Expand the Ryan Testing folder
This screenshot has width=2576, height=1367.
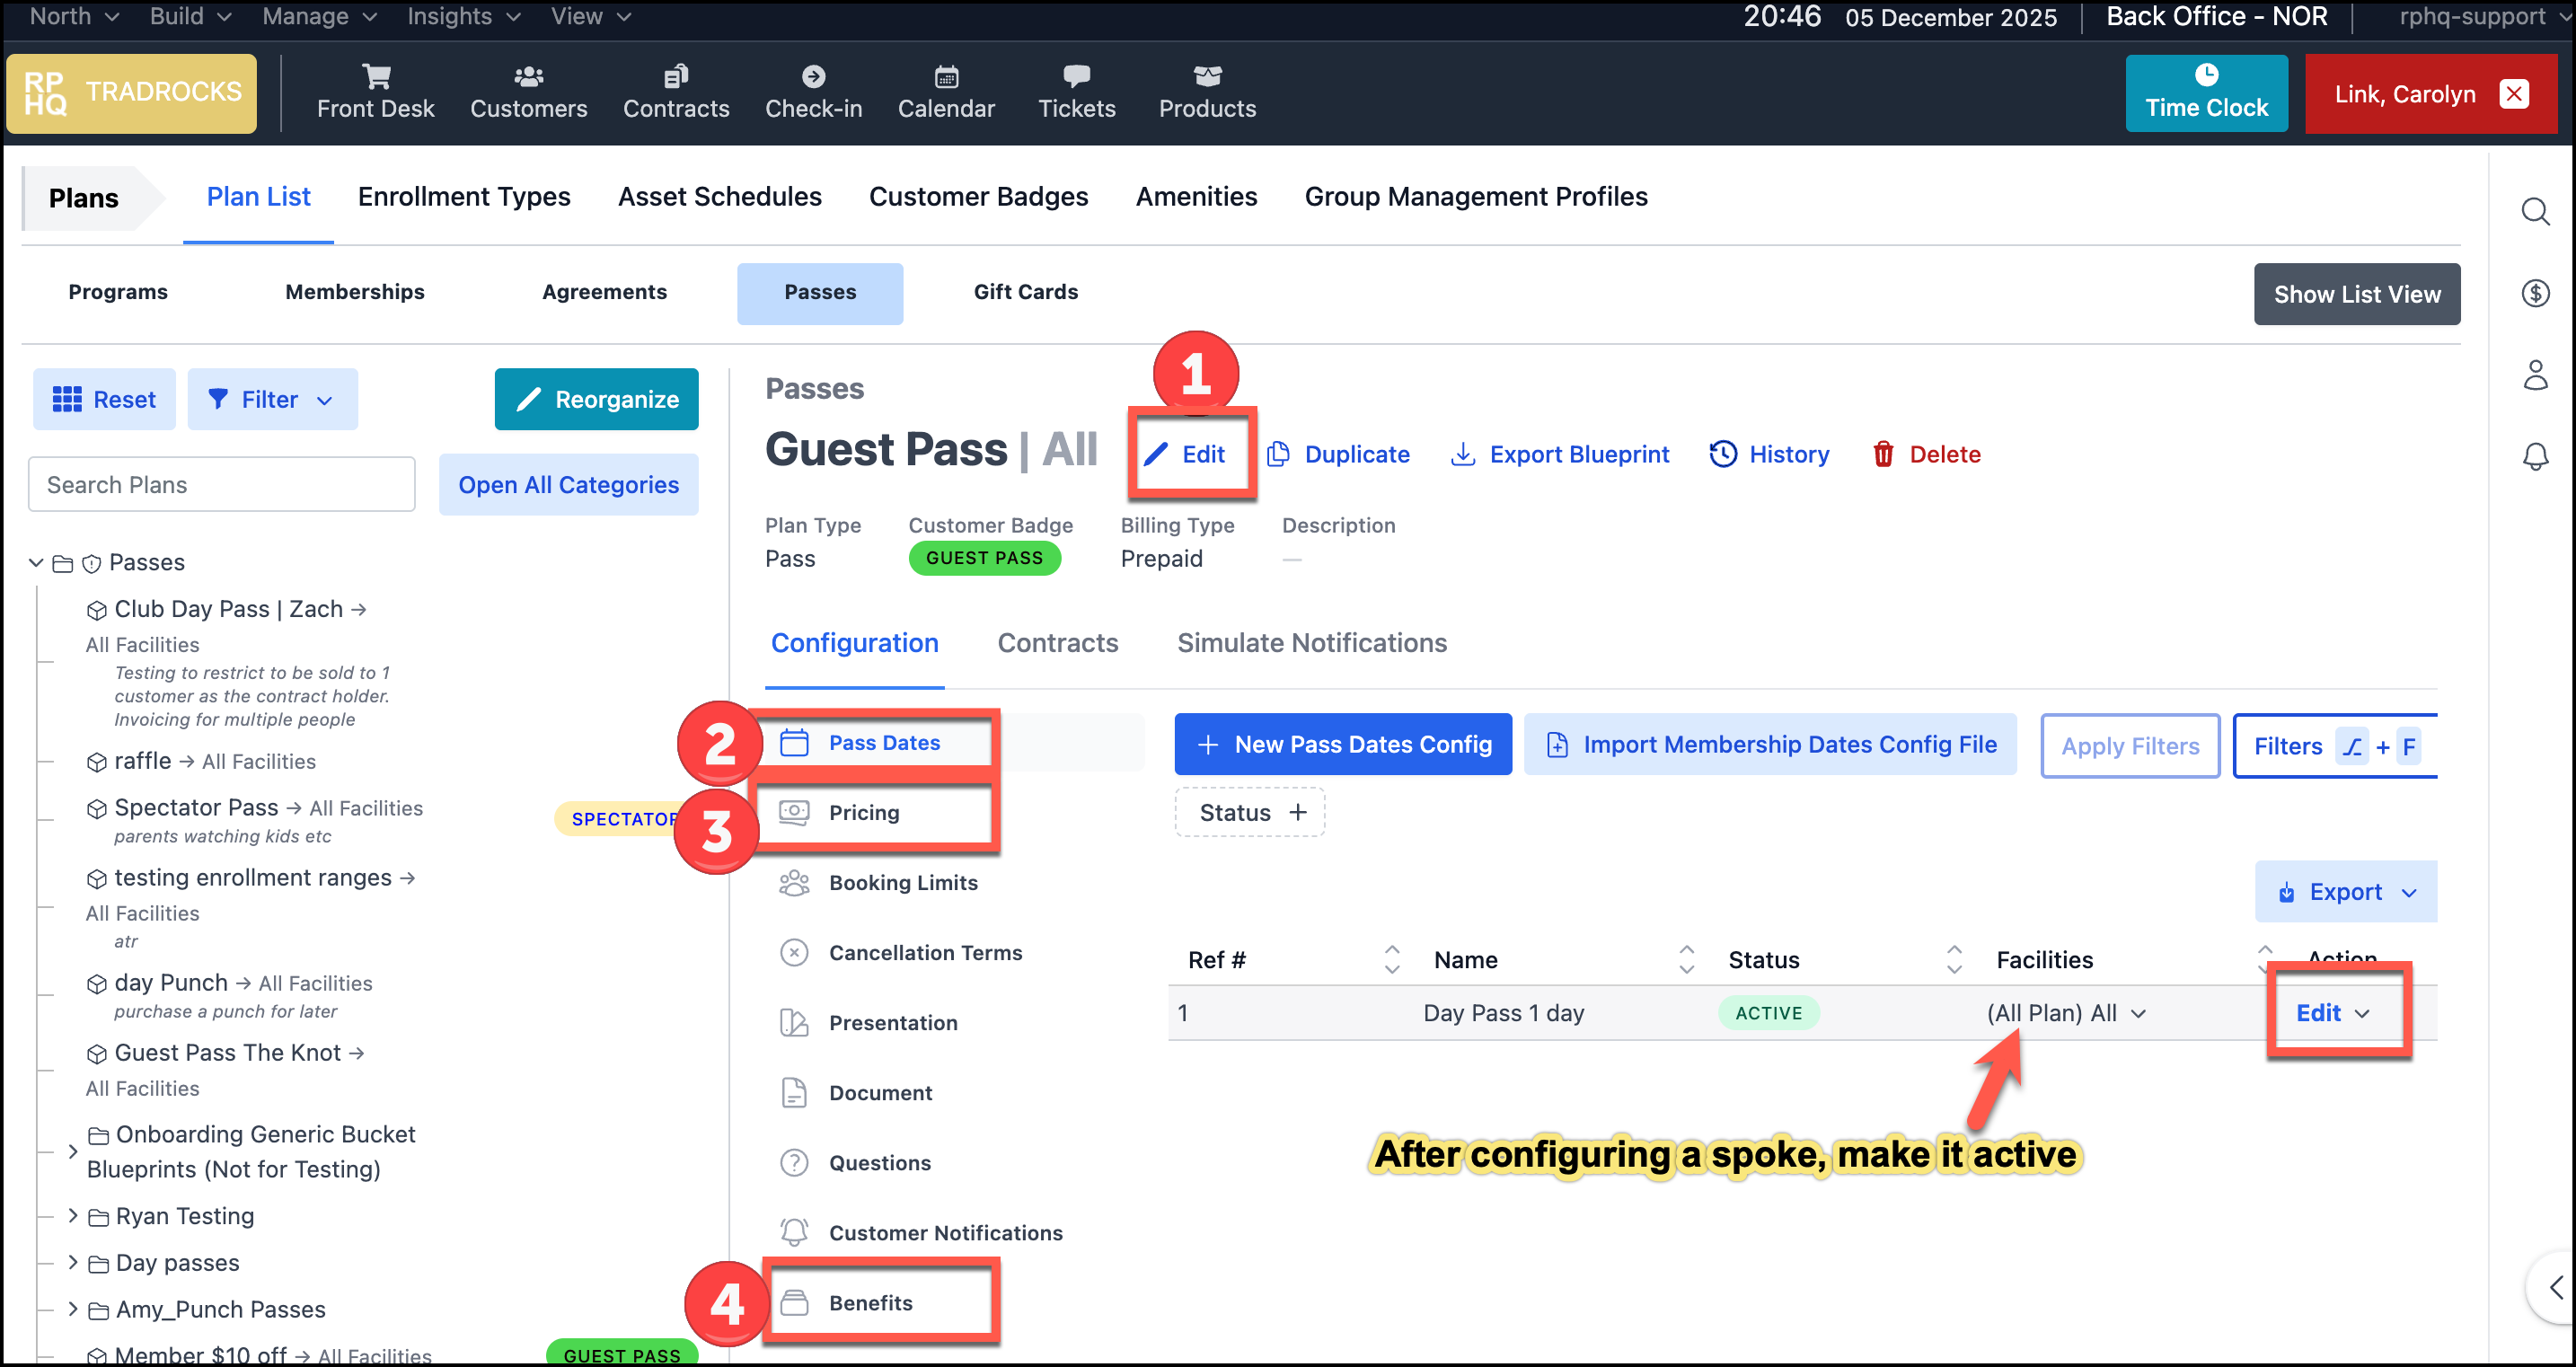tap(73, 1215)
